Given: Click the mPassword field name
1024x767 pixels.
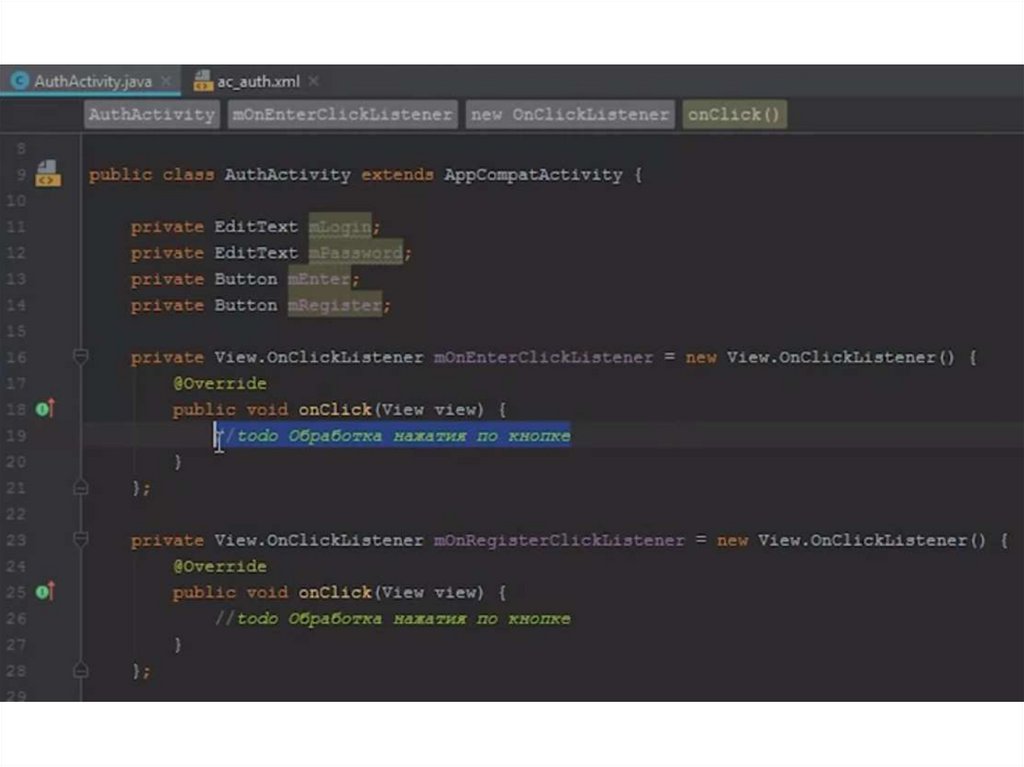Looking at the screenshot, I should pyautogui.click(x=355, y=253).
